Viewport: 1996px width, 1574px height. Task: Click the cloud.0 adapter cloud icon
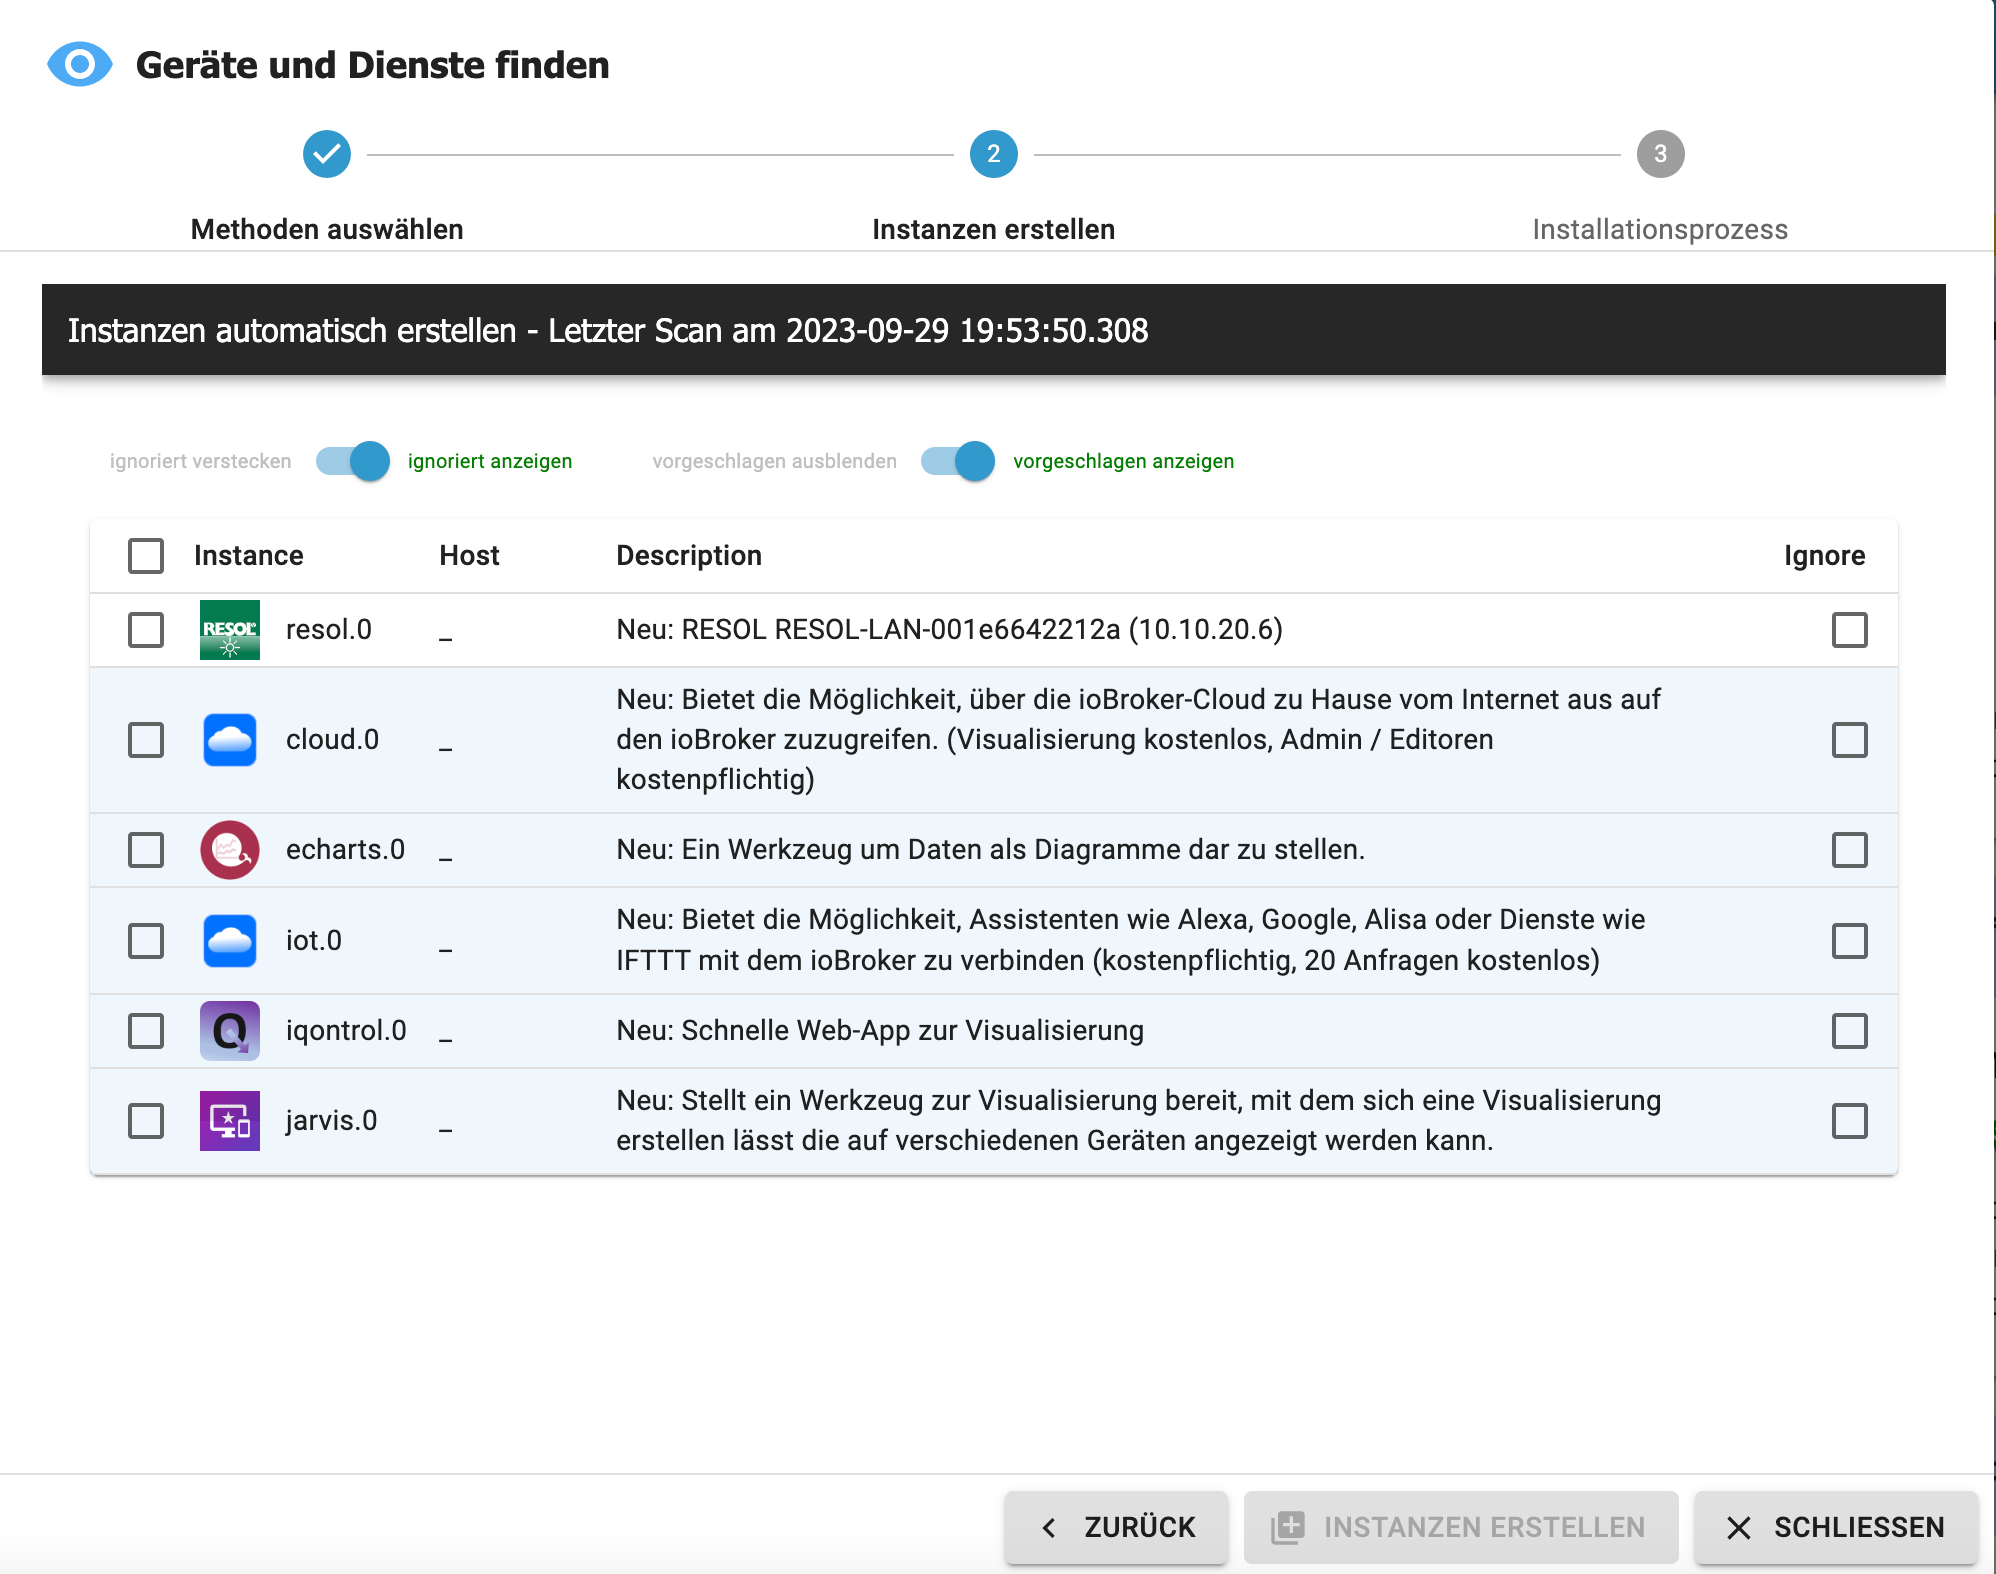(x=230, y=740)
